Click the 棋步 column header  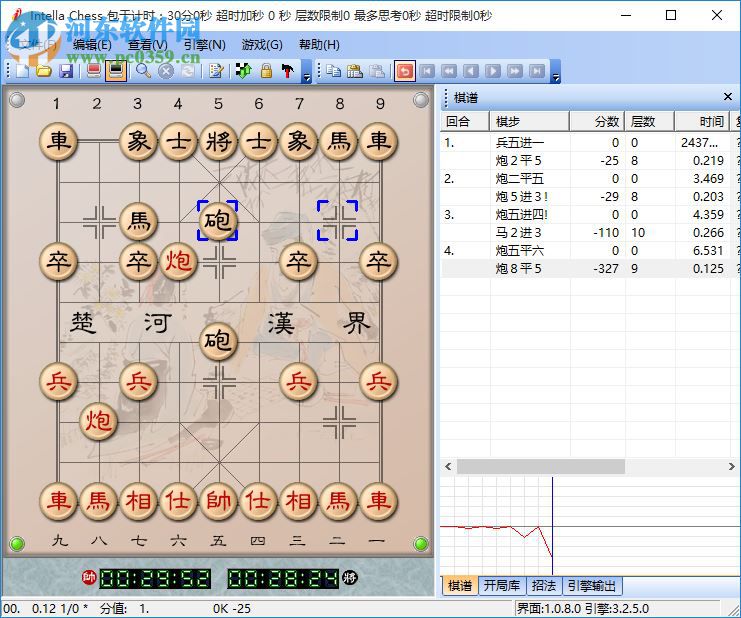529,121
